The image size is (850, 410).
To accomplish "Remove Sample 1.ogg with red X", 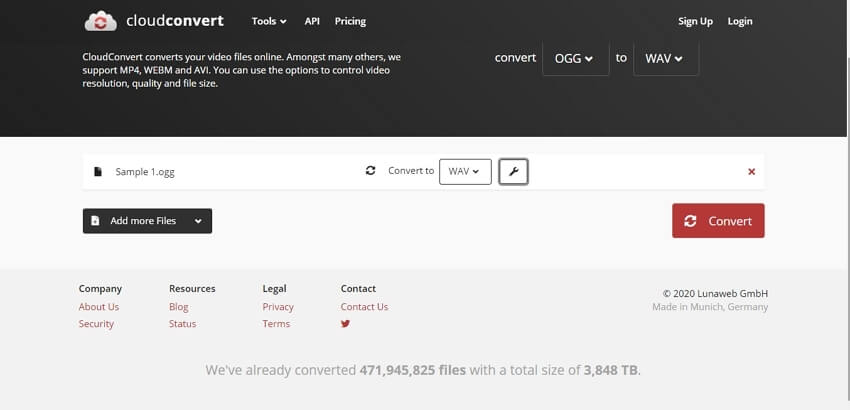I will click(752, 172).
